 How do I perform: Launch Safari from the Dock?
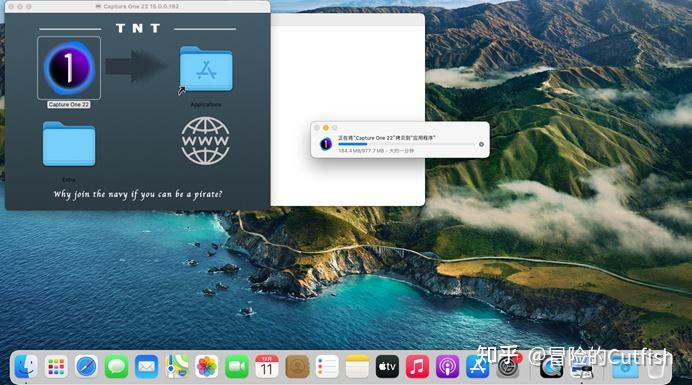coord(86,366)
